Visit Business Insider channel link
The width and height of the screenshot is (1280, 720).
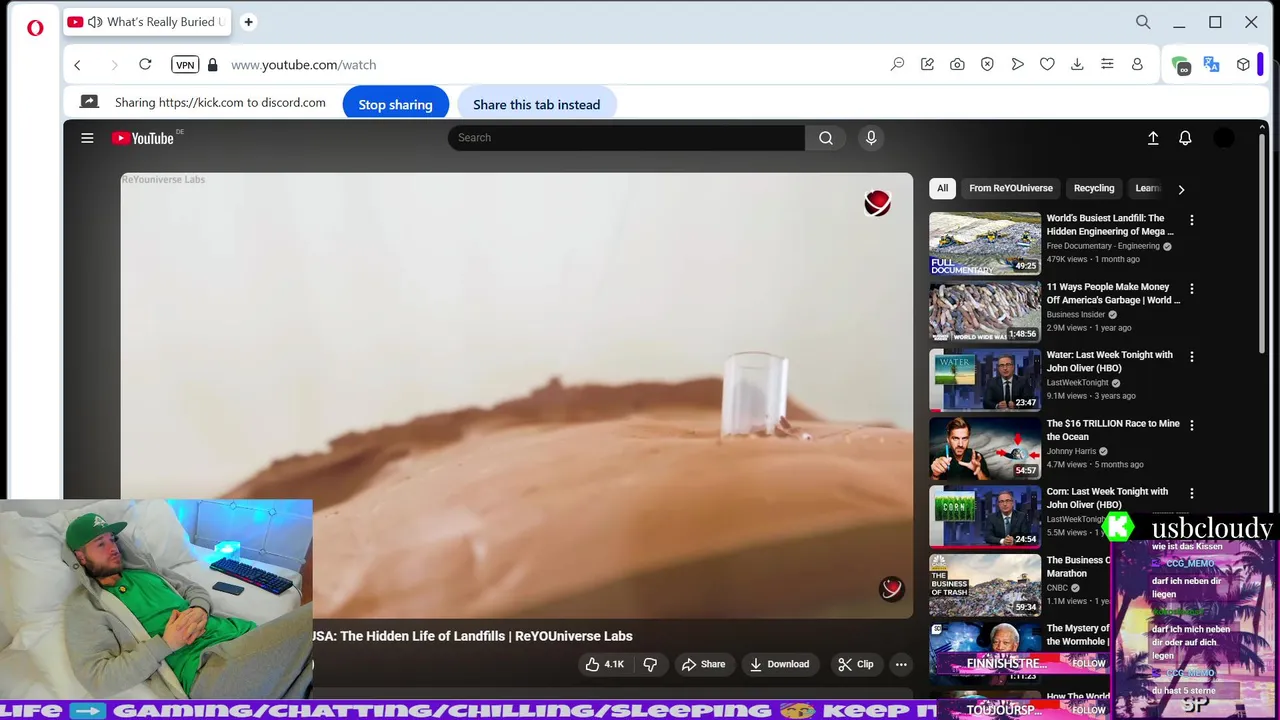pyautogui.click(x=1076, y=315)
